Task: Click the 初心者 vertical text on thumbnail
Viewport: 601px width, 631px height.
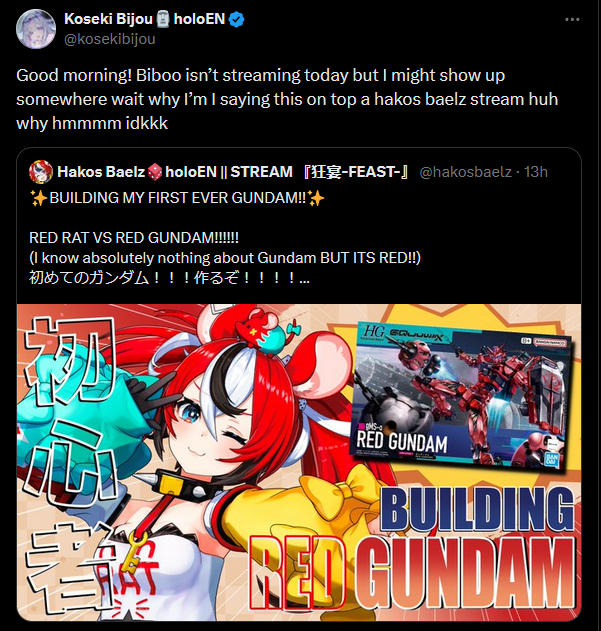Action: (72, 463)
